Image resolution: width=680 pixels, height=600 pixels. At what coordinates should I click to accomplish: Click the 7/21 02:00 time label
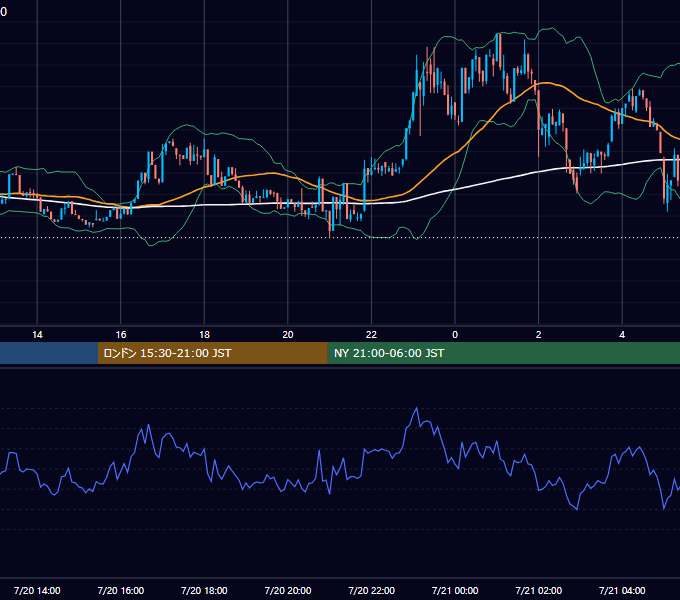point(539,590)
